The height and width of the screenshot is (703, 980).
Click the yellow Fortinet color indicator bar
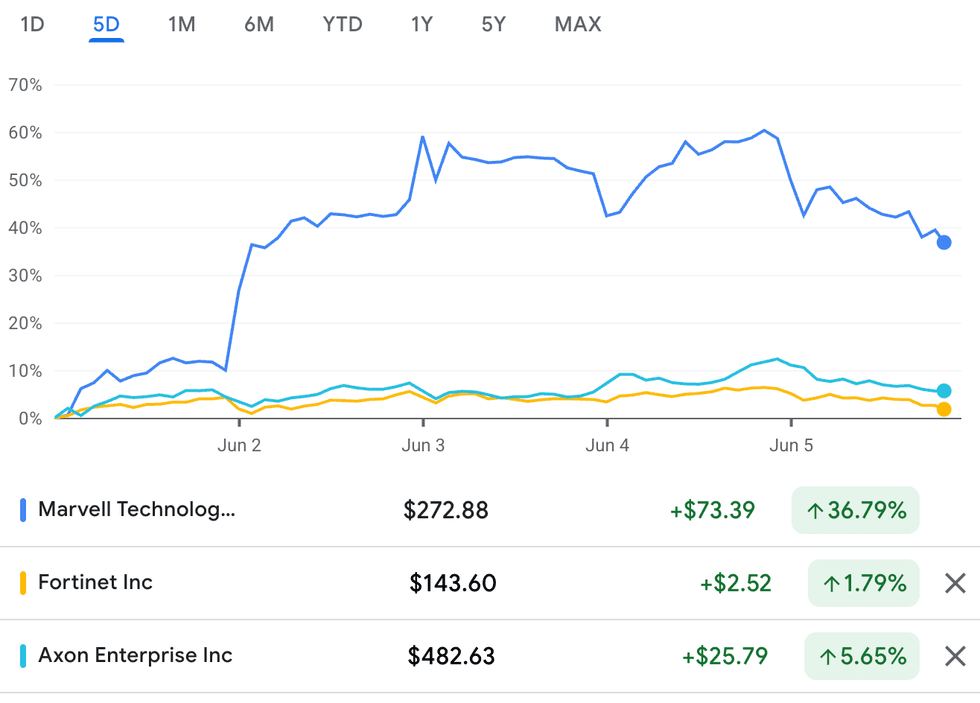point(23,583)
